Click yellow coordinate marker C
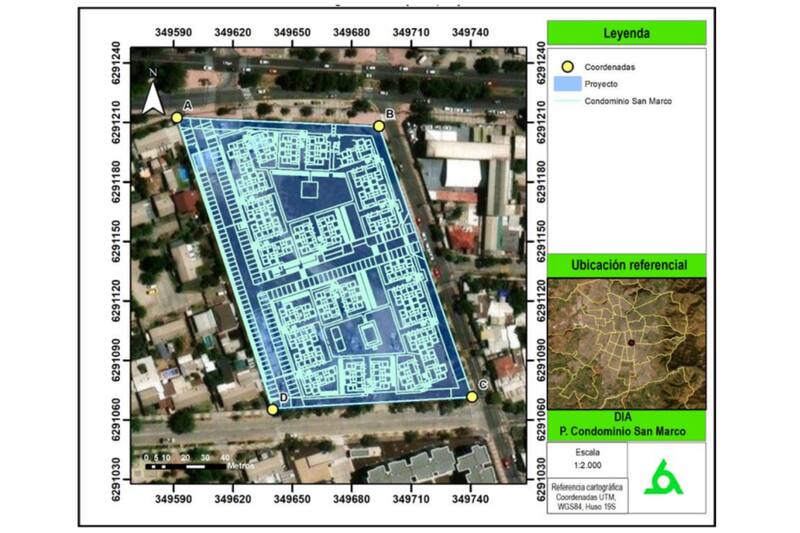Image resolution: width=800 pixels, height=533 pixels. [x=472, y=396]
